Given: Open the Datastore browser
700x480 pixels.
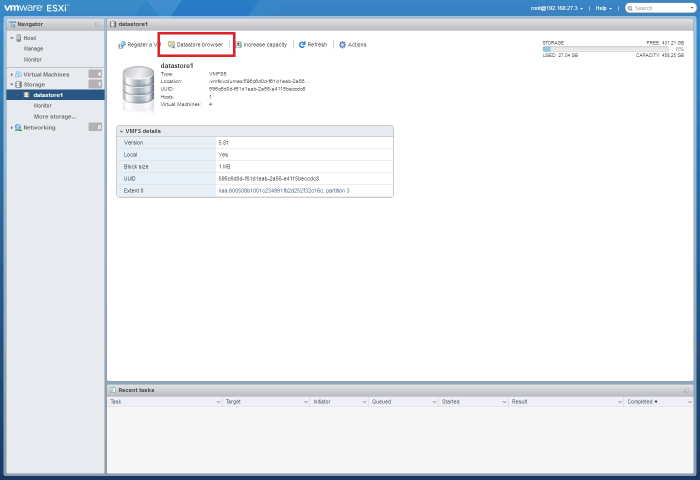Looking at the screenshot, I should tap(196, 45).
